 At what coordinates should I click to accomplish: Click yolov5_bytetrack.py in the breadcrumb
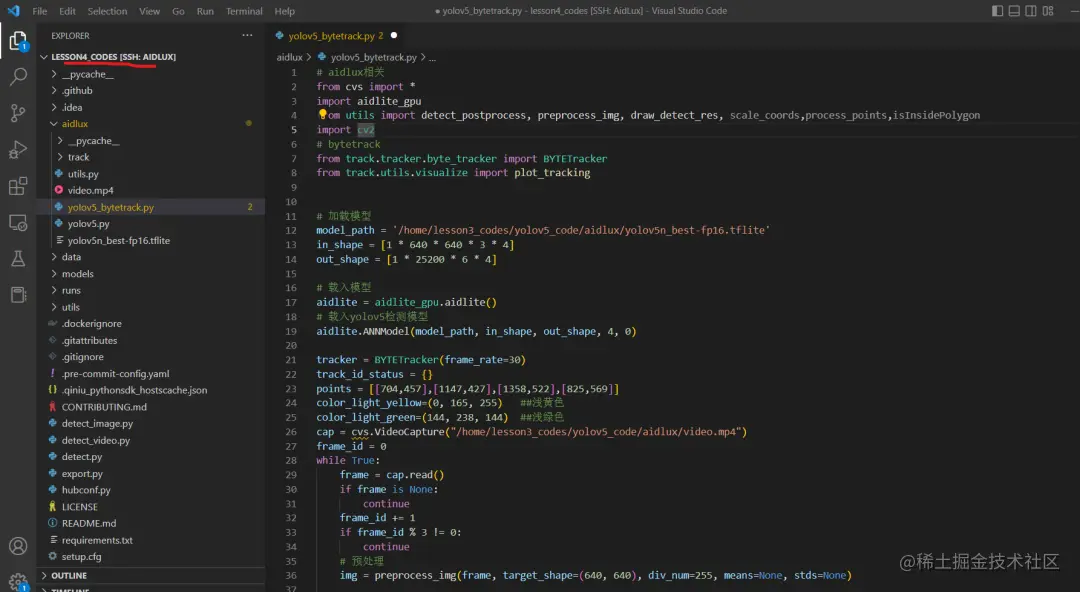[x=373, y=57]
